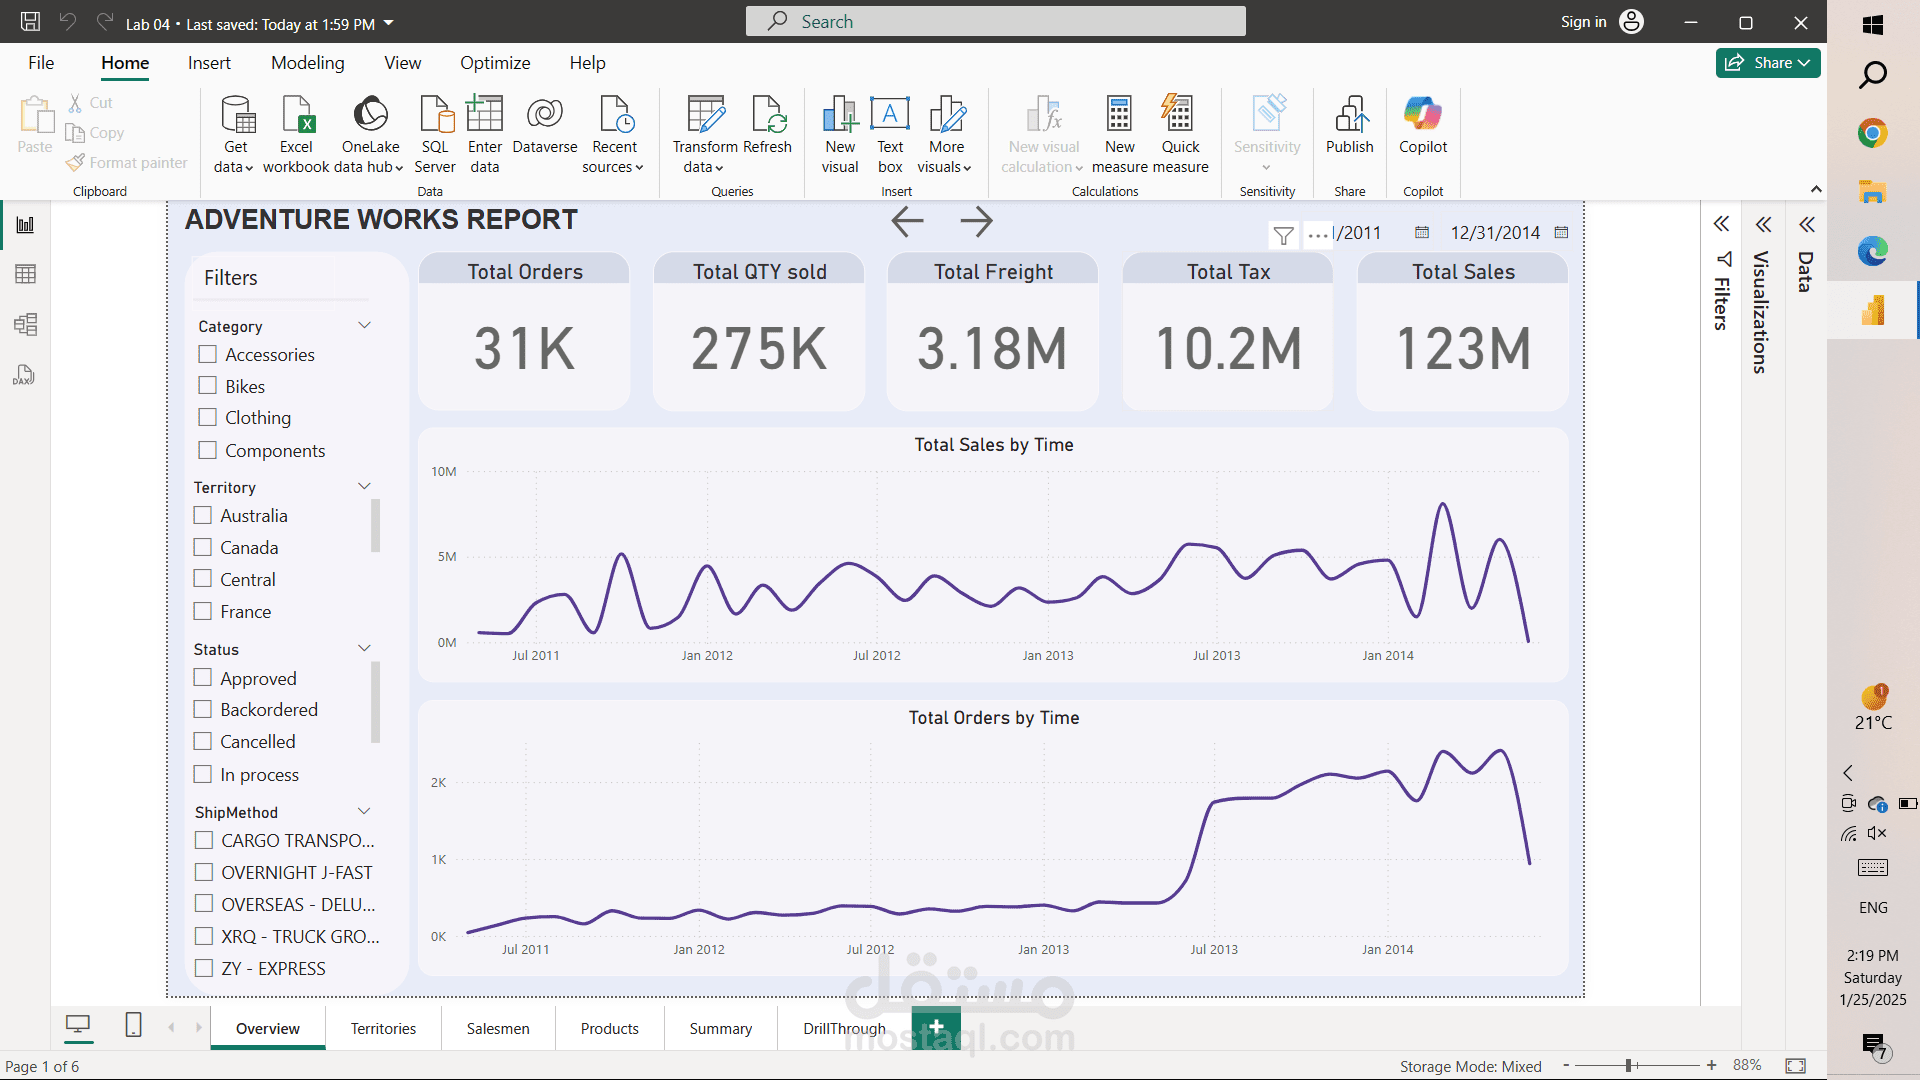Create a New measure
Screen dimensions: 1920x1080
(x=1120, y=134)
